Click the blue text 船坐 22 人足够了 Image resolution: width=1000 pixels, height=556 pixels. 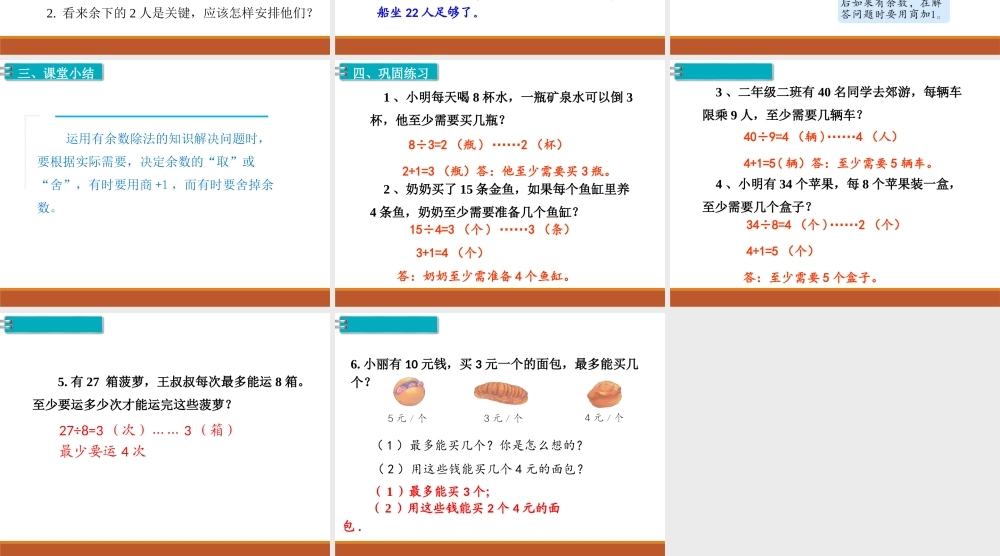[x=428, y=13]
